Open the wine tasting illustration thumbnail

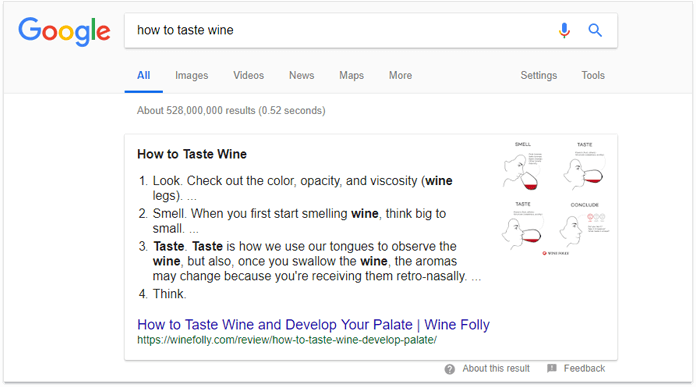click(x=555, y=198)
